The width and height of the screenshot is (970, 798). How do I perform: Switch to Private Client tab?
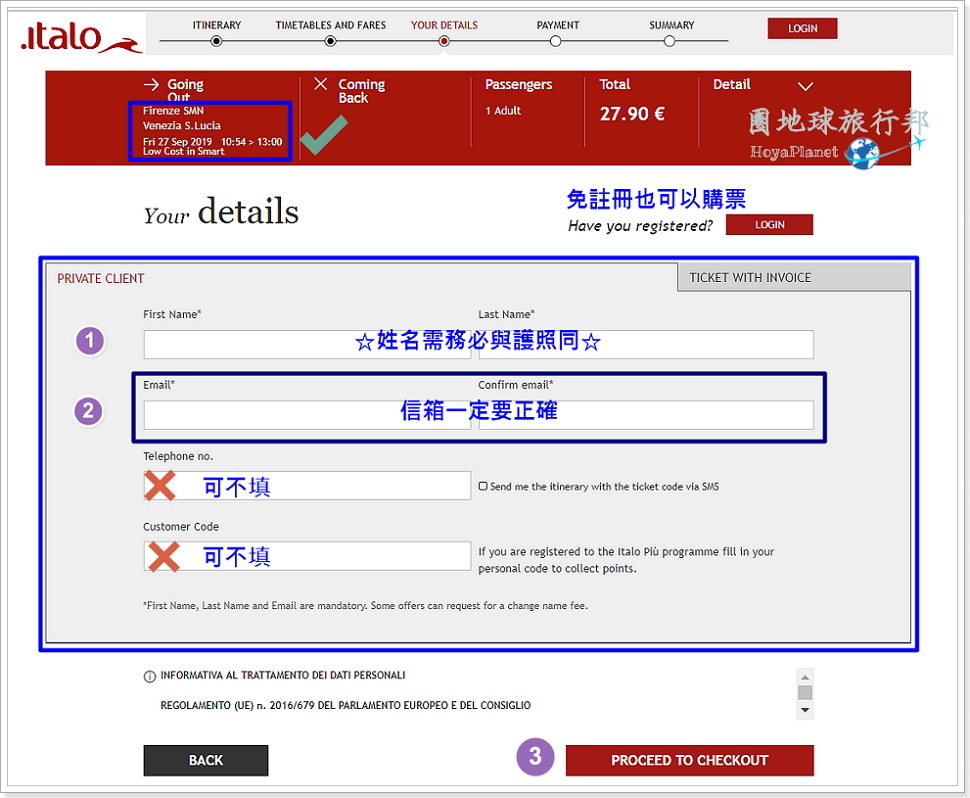pos(101,278)
